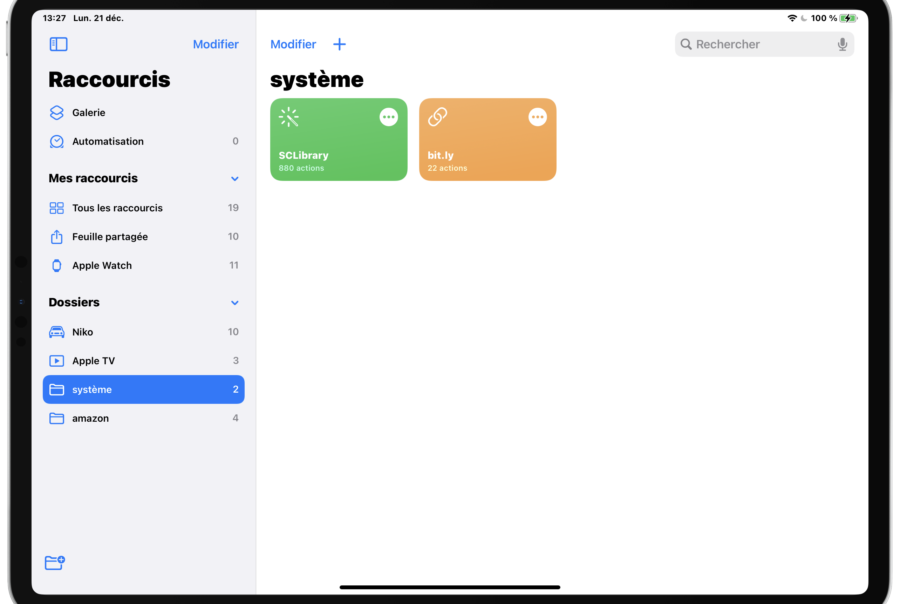Click the Raccourcis title
Image resolution: width=900 pixels, height=604 pixels.
pos(109,79)
